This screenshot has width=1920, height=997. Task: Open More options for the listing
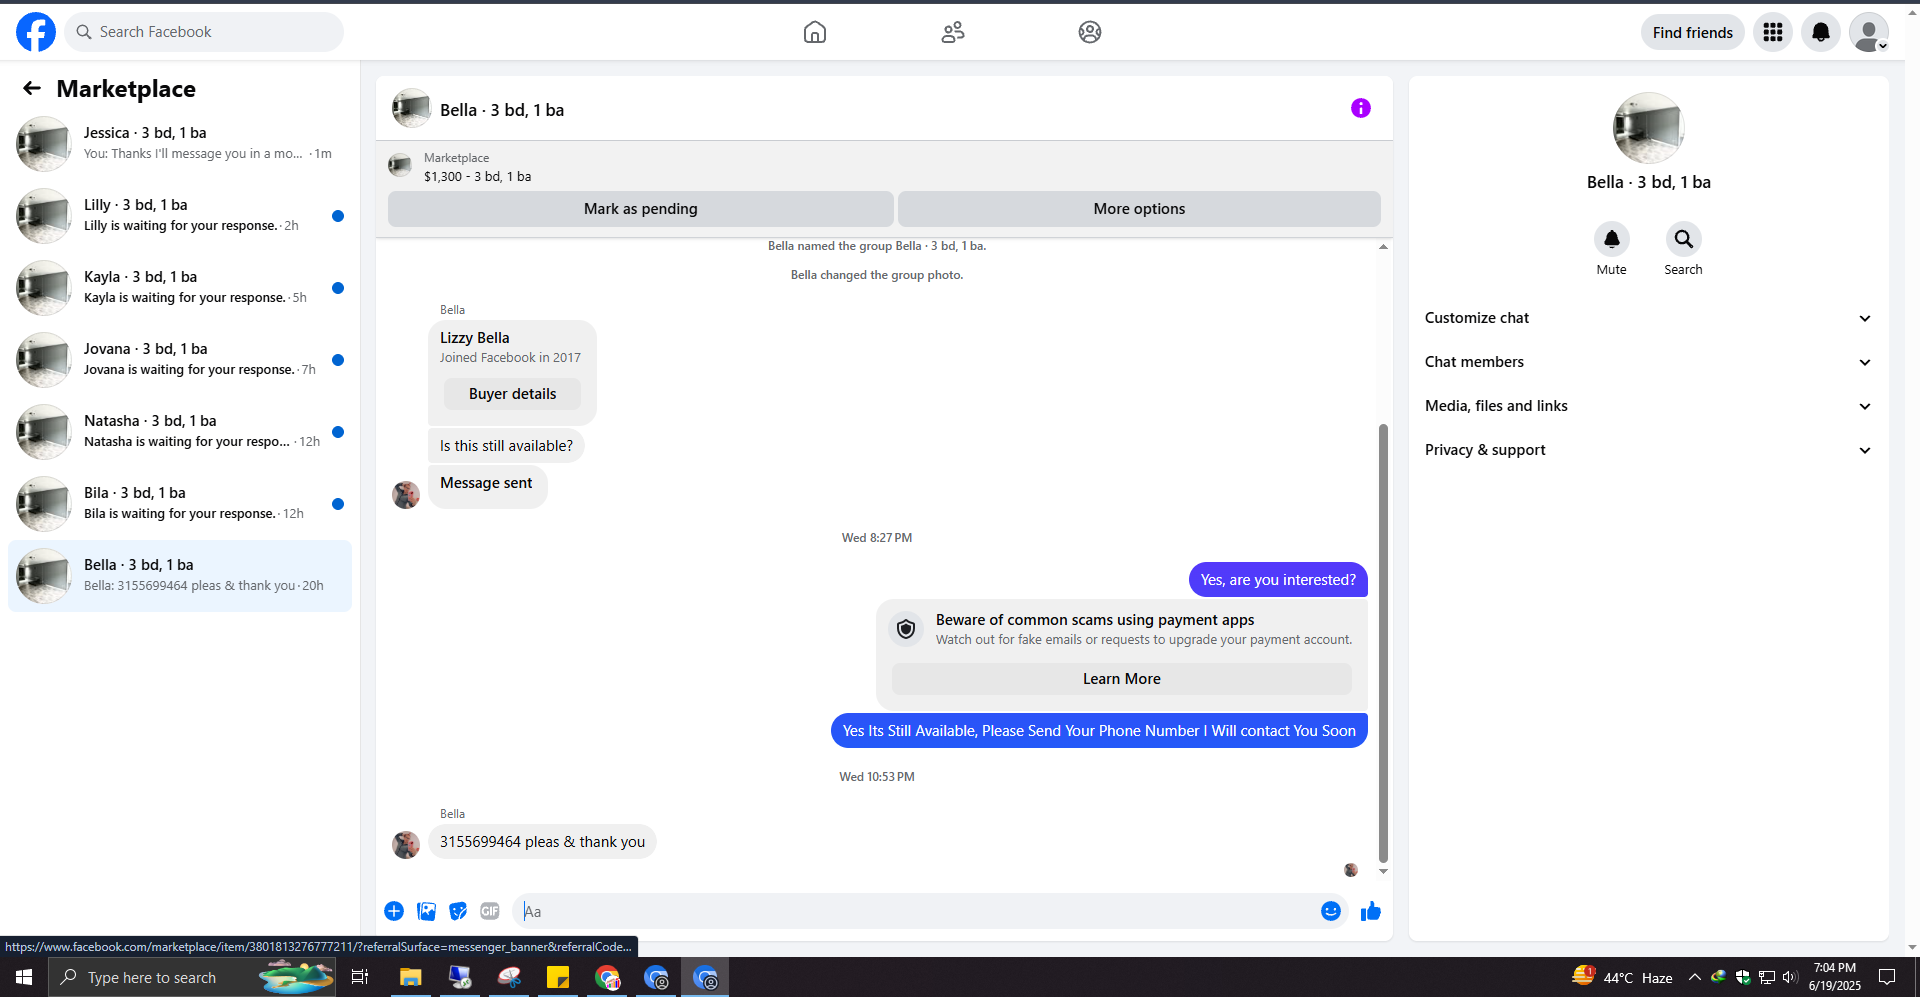coord(1139,209)
